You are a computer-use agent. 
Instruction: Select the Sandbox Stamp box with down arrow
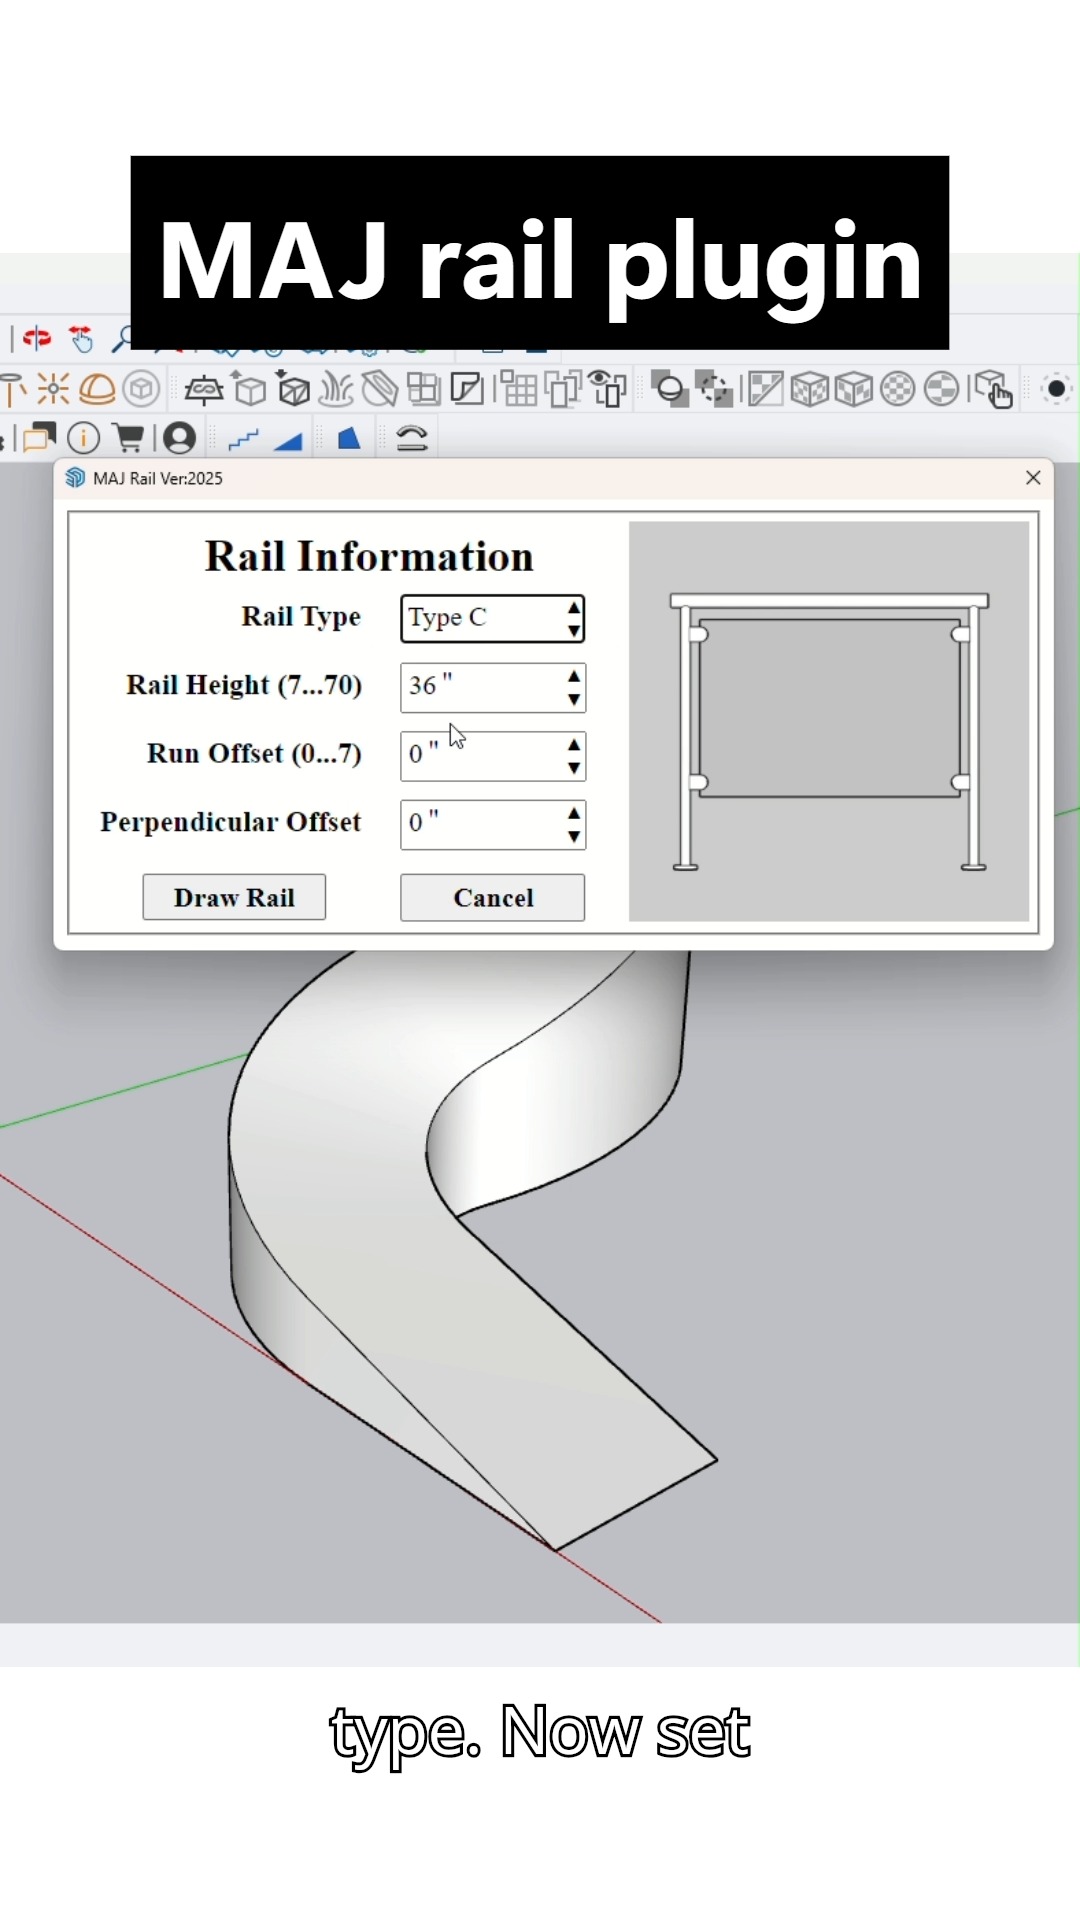293,389
